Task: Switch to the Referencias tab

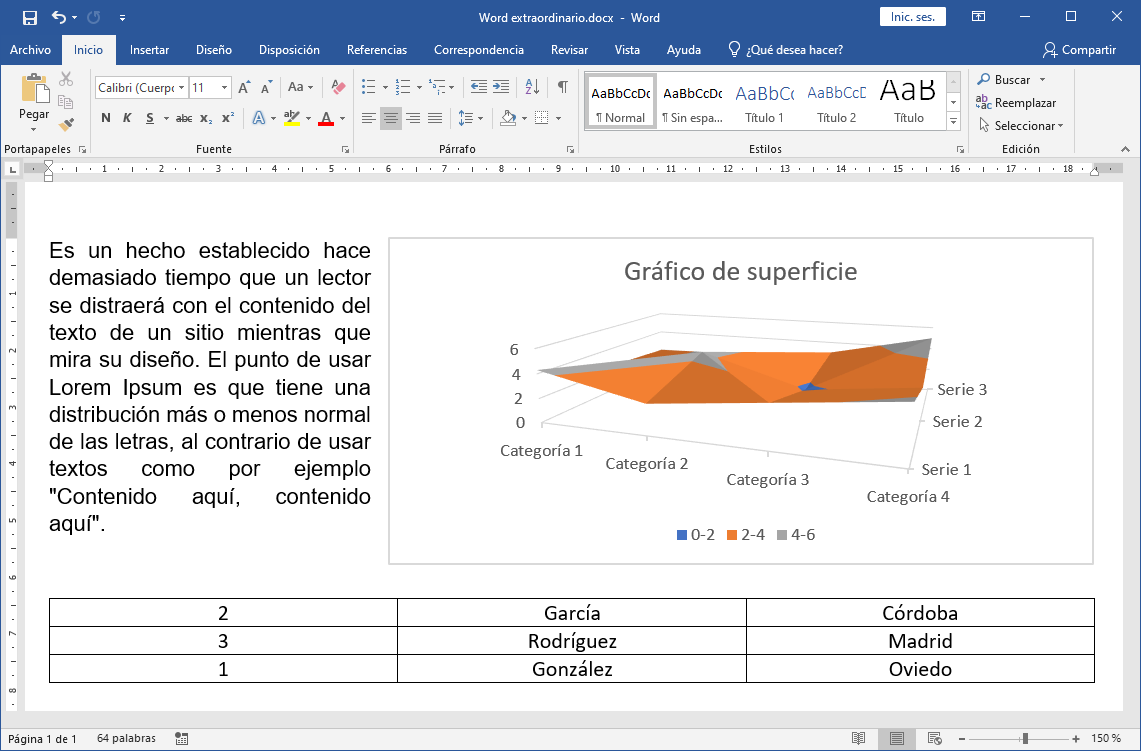Action: point(377,50)
